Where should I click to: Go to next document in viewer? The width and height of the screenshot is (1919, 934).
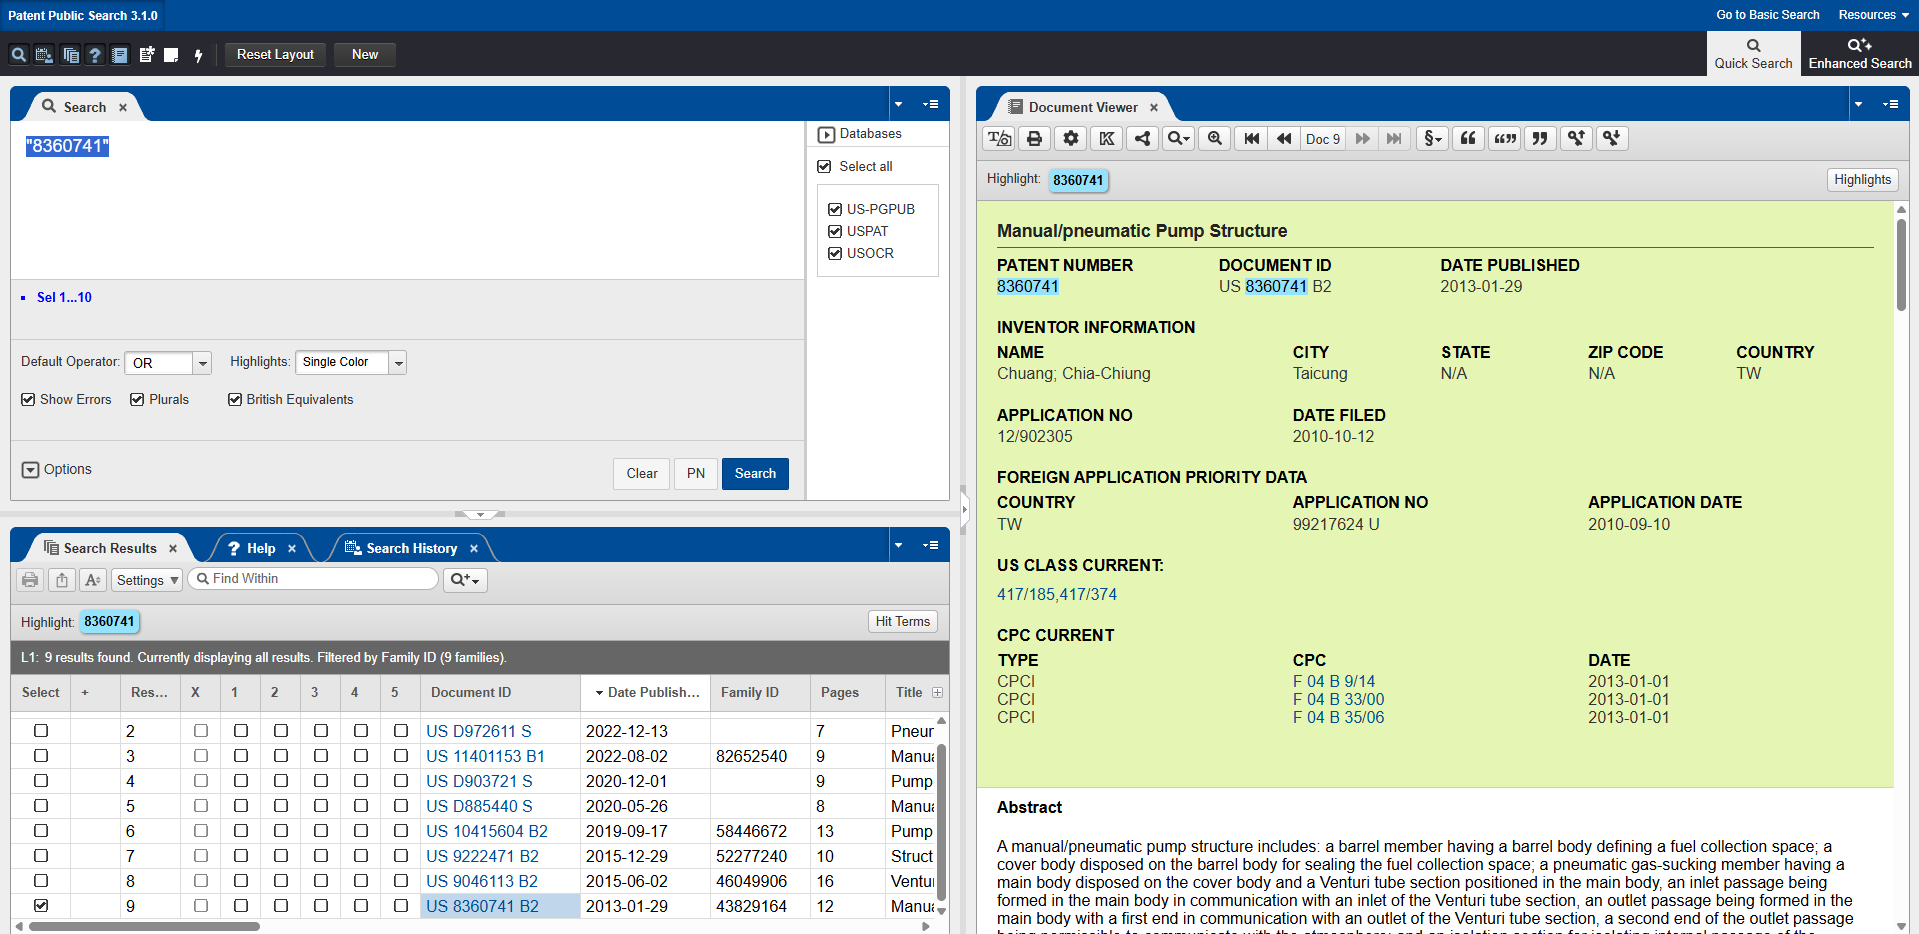1362,139
